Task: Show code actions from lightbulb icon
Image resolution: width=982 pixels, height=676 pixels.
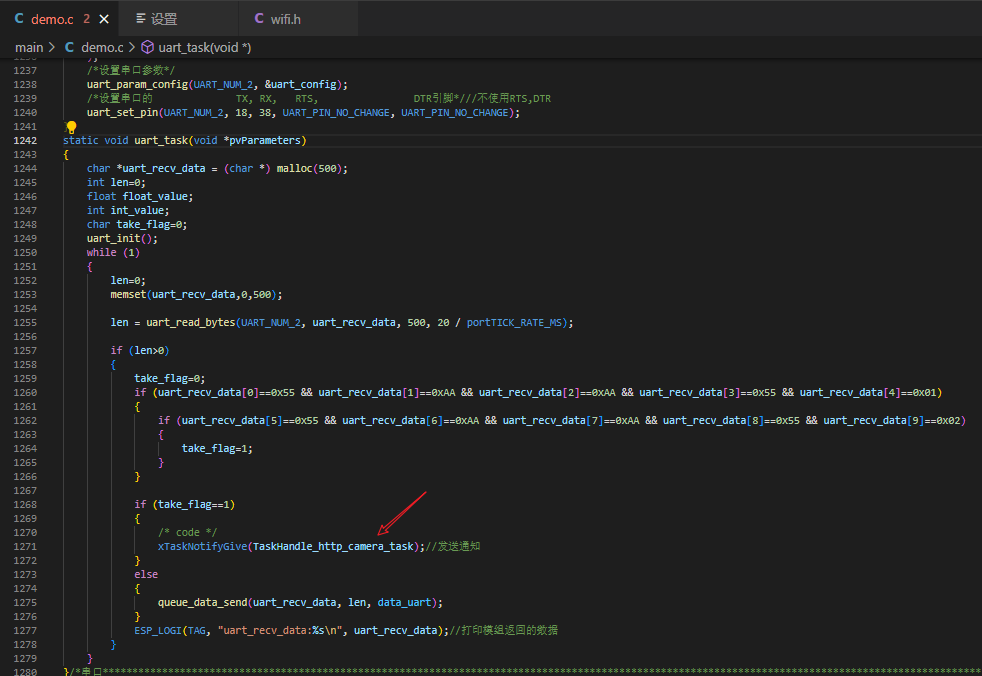Action: click(71, 127)
